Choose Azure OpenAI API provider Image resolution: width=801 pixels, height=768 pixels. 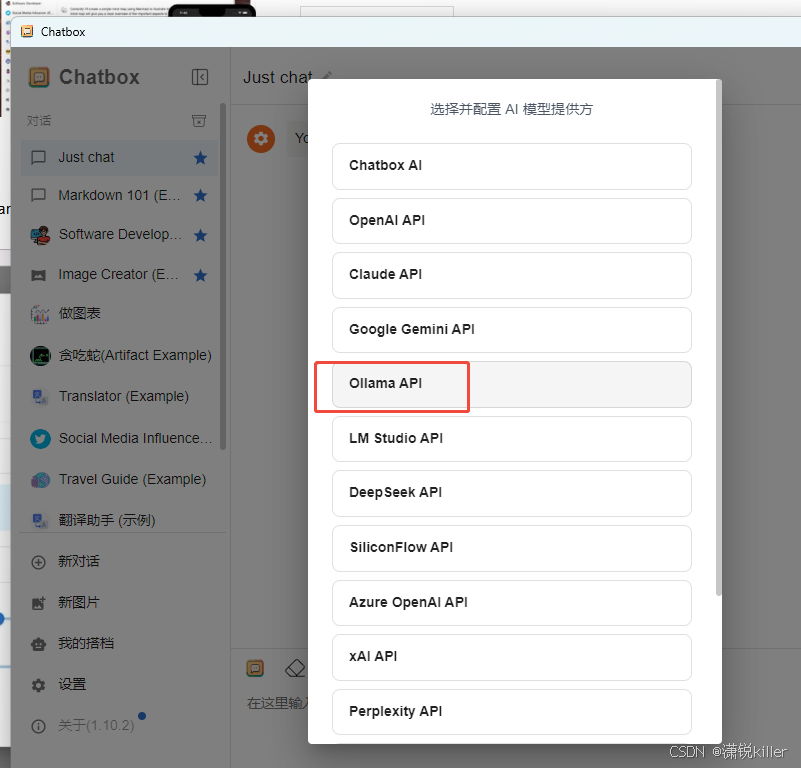511,602
